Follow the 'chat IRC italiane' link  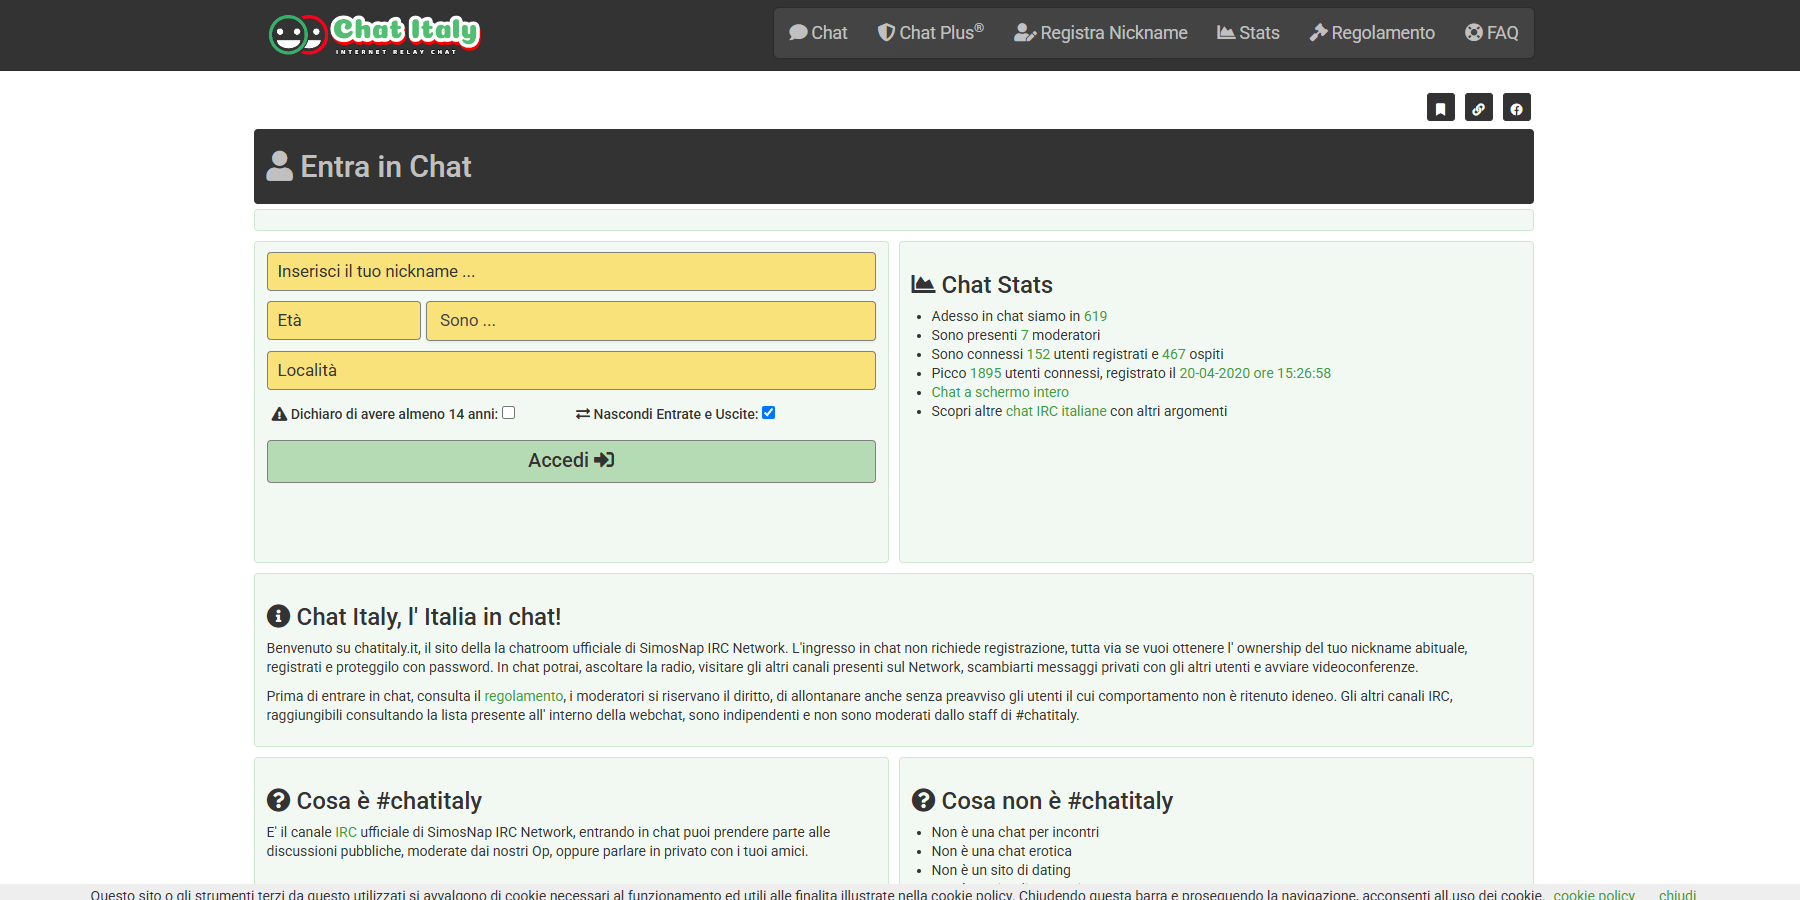click(x=1056, y=411)
